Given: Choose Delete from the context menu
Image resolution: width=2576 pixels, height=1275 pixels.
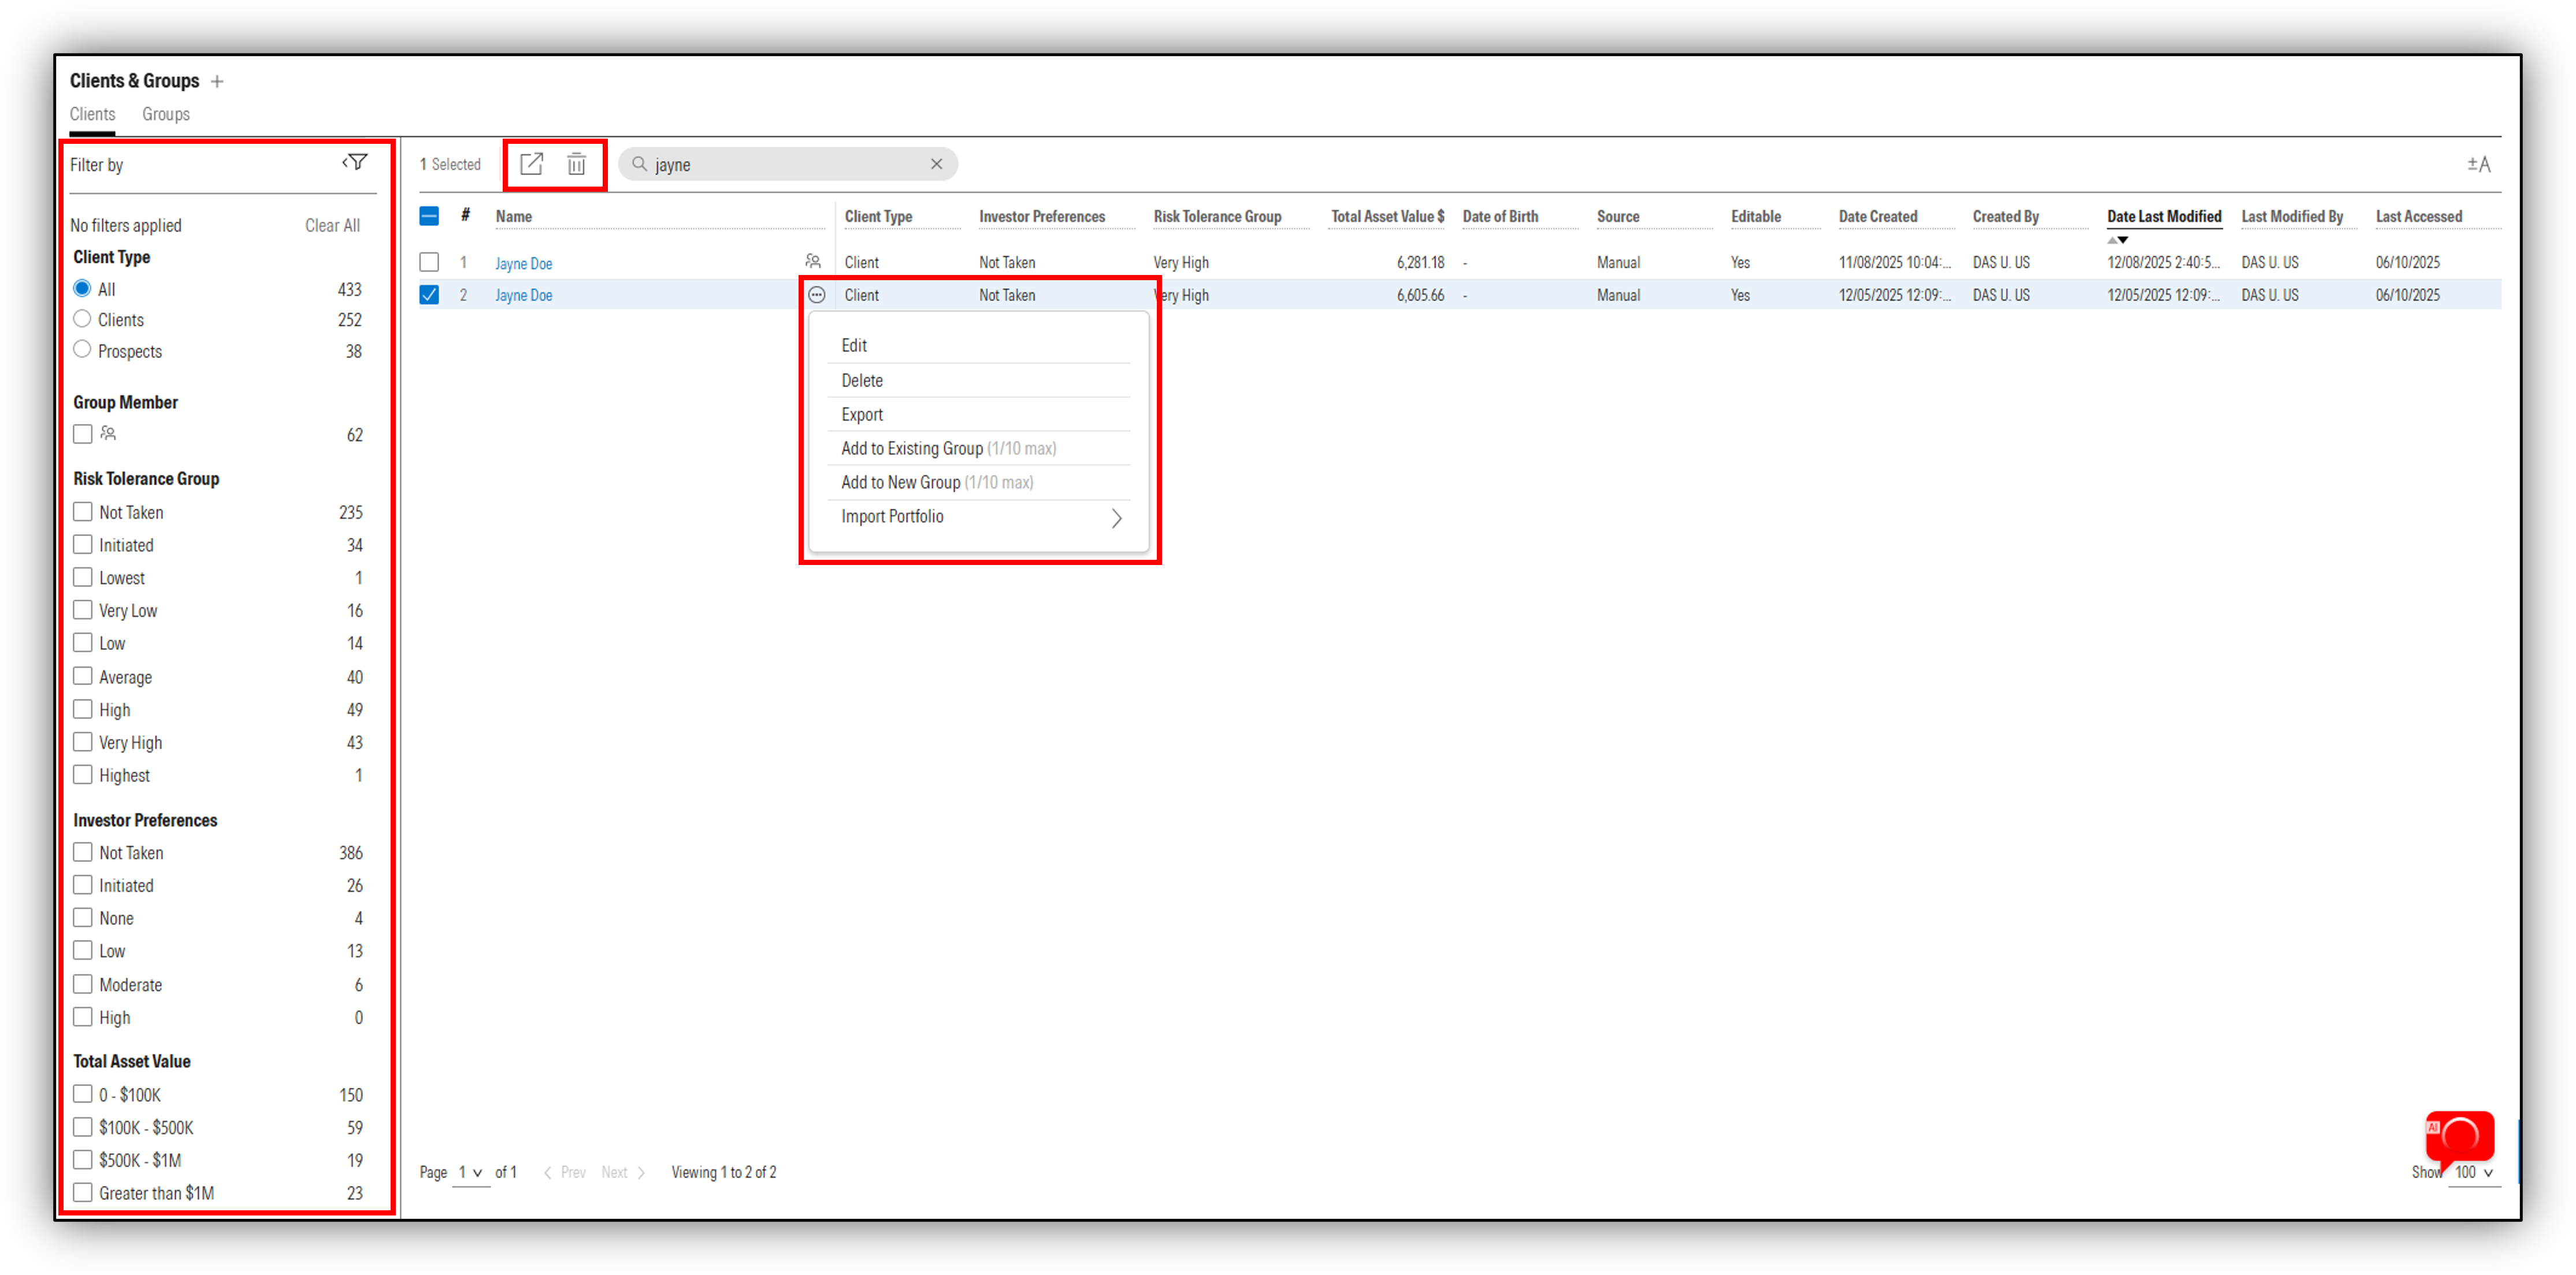Looking at the screenshot, I should tap(862, 380).
